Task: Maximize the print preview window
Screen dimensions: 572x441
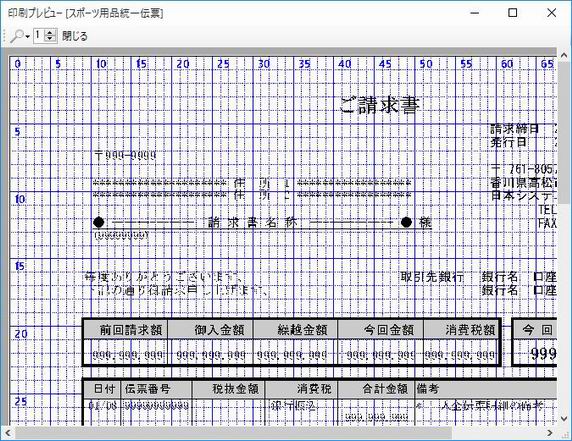Action: (513, 13)
